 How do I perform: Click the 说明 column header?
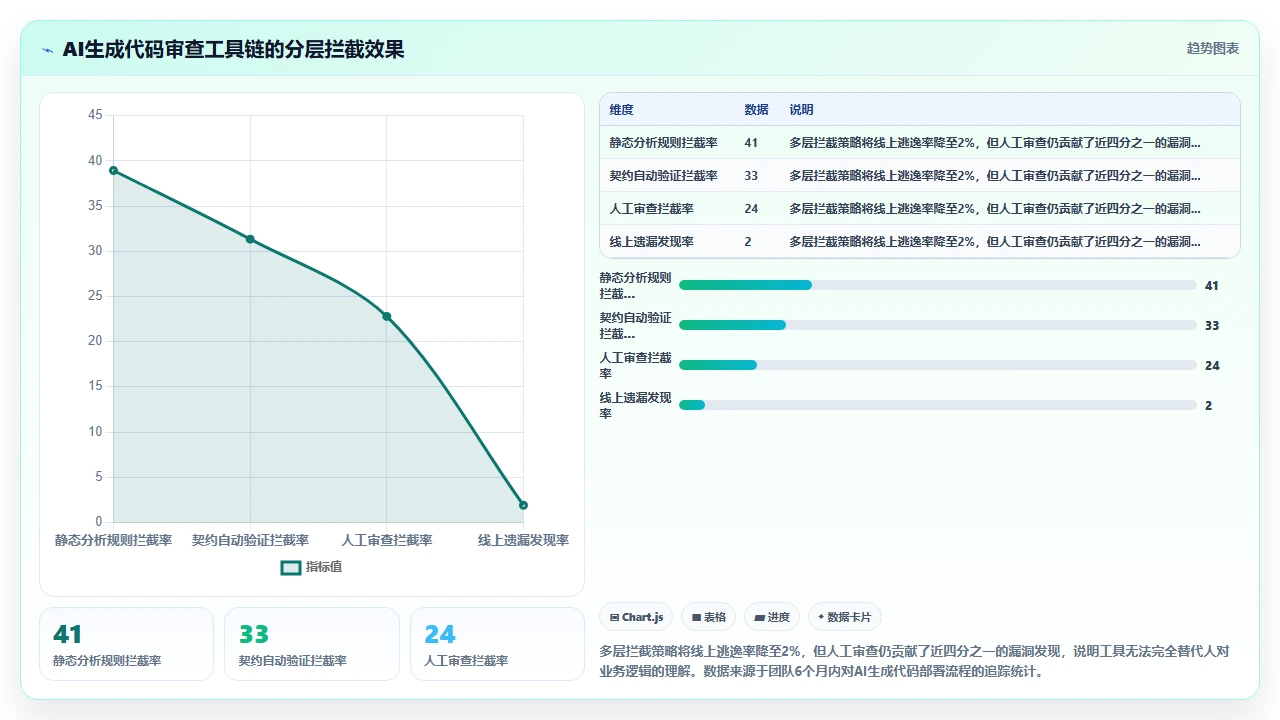802,110
